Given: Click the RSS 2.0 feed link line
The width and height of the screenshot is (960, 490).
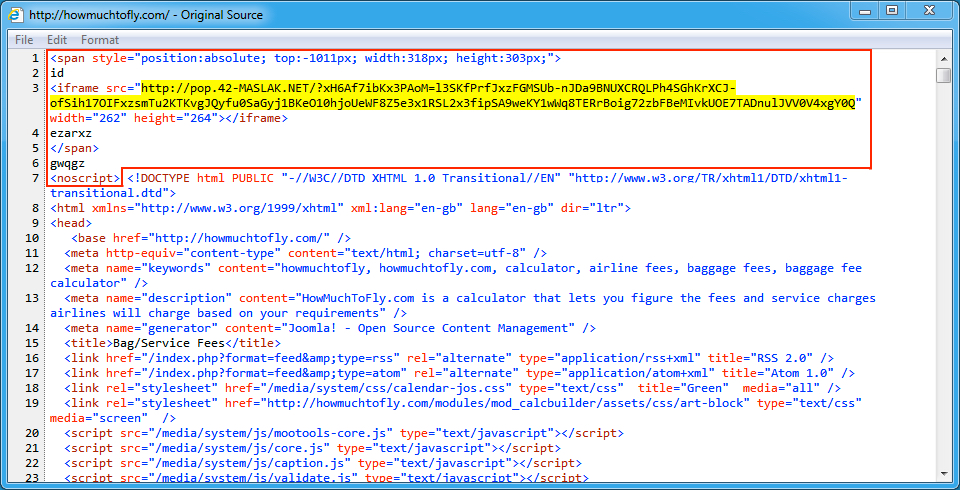Looking at the screenshot, I should click(449, 358).
